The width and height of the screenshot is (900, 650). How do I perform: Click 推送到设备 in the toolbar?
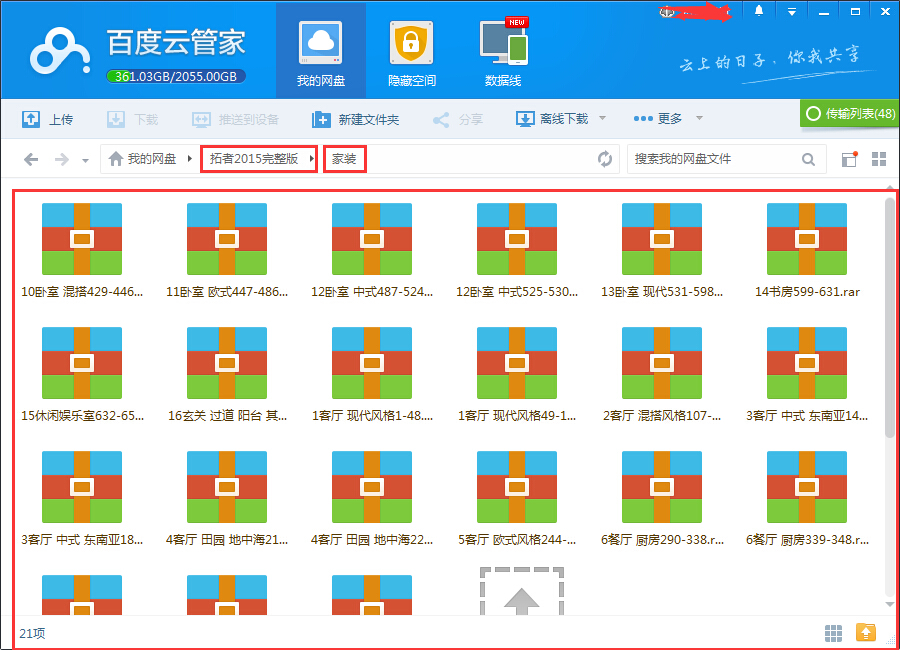[235, 119]
